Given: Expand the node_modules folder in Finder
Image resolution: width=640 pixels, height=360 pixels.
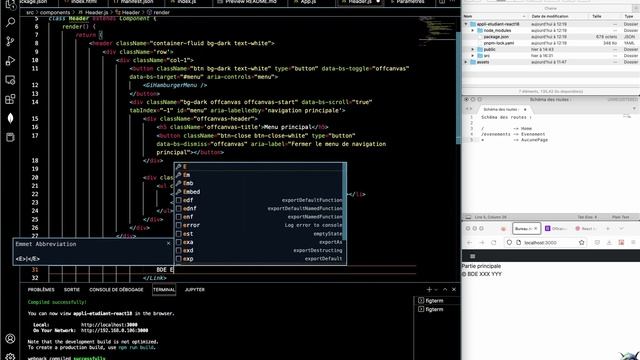Looking at the screenshot, I should click(473, 31).
